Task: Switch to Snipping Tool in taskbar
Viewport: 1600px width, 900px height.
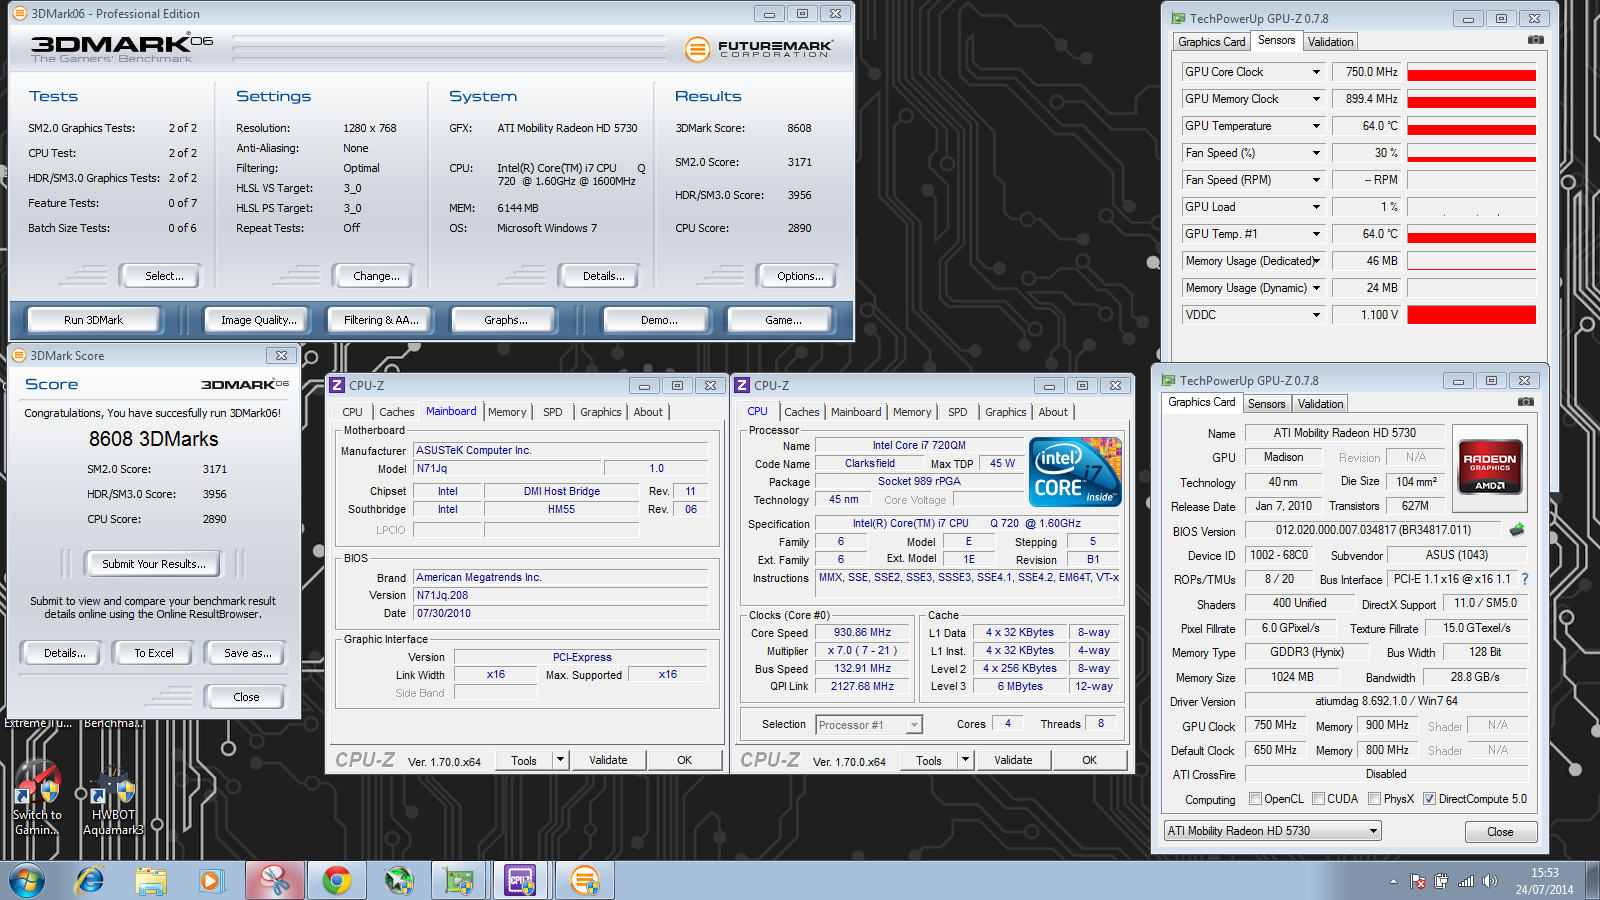Action: tap(274, 881)
